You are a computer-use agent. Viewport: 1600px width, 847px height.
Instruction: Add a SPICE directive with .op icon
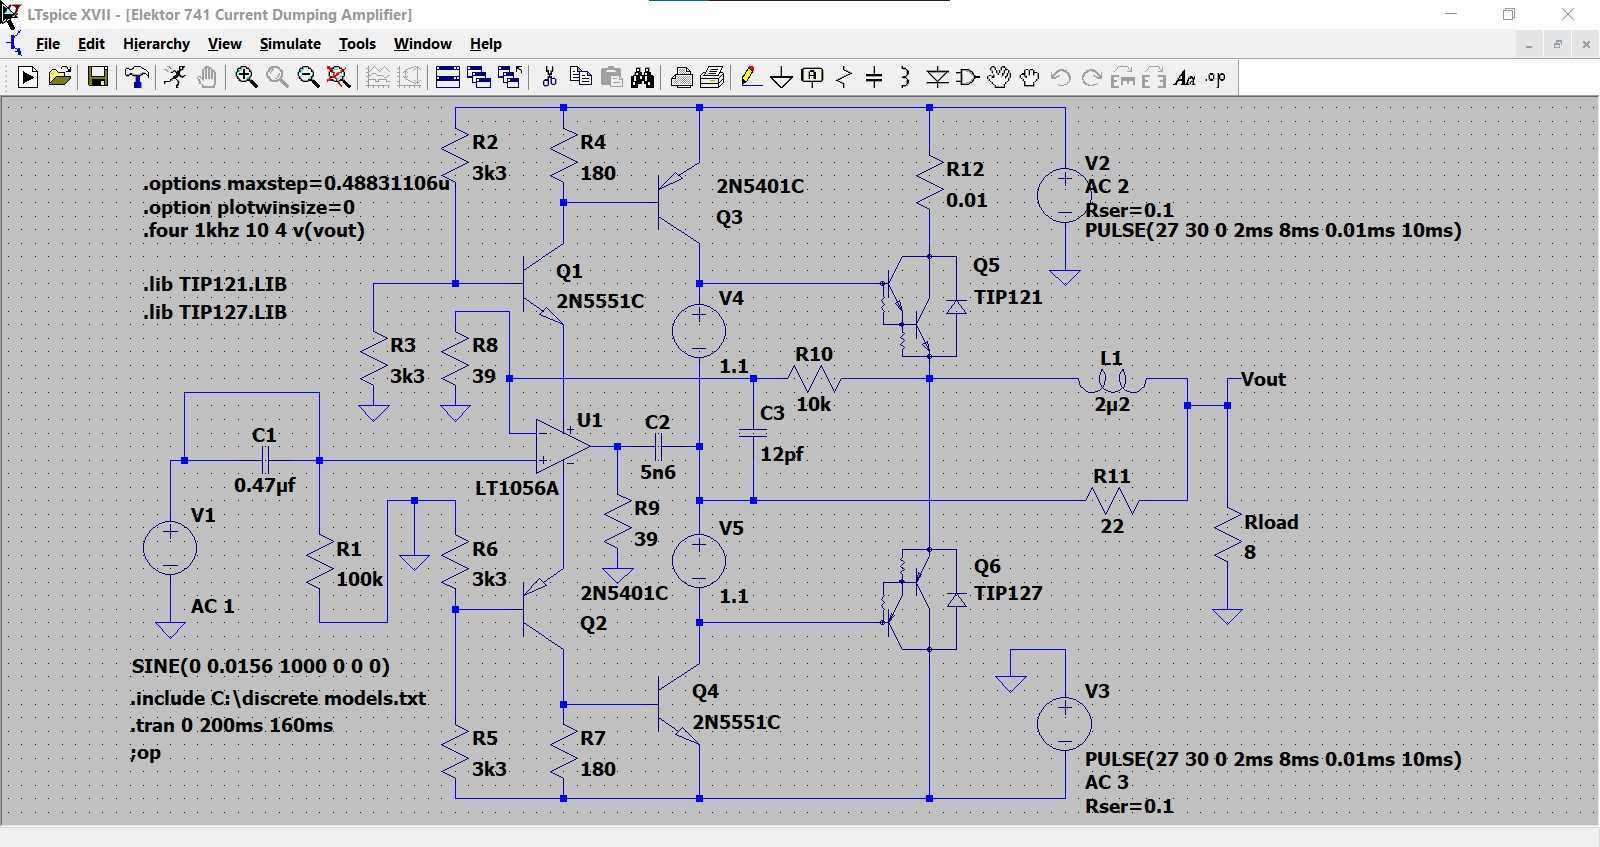[x=1216, y=77]
